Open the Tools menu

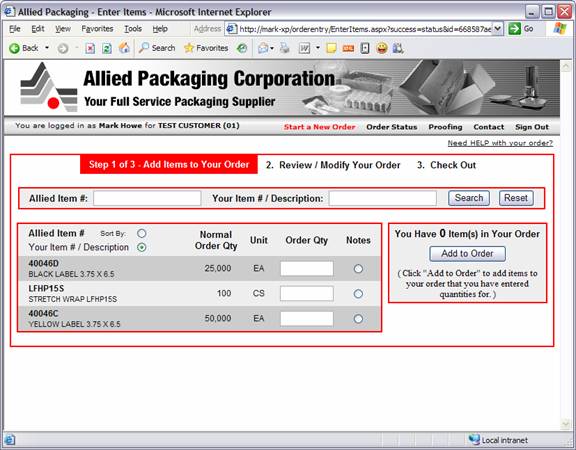(133, 29)
